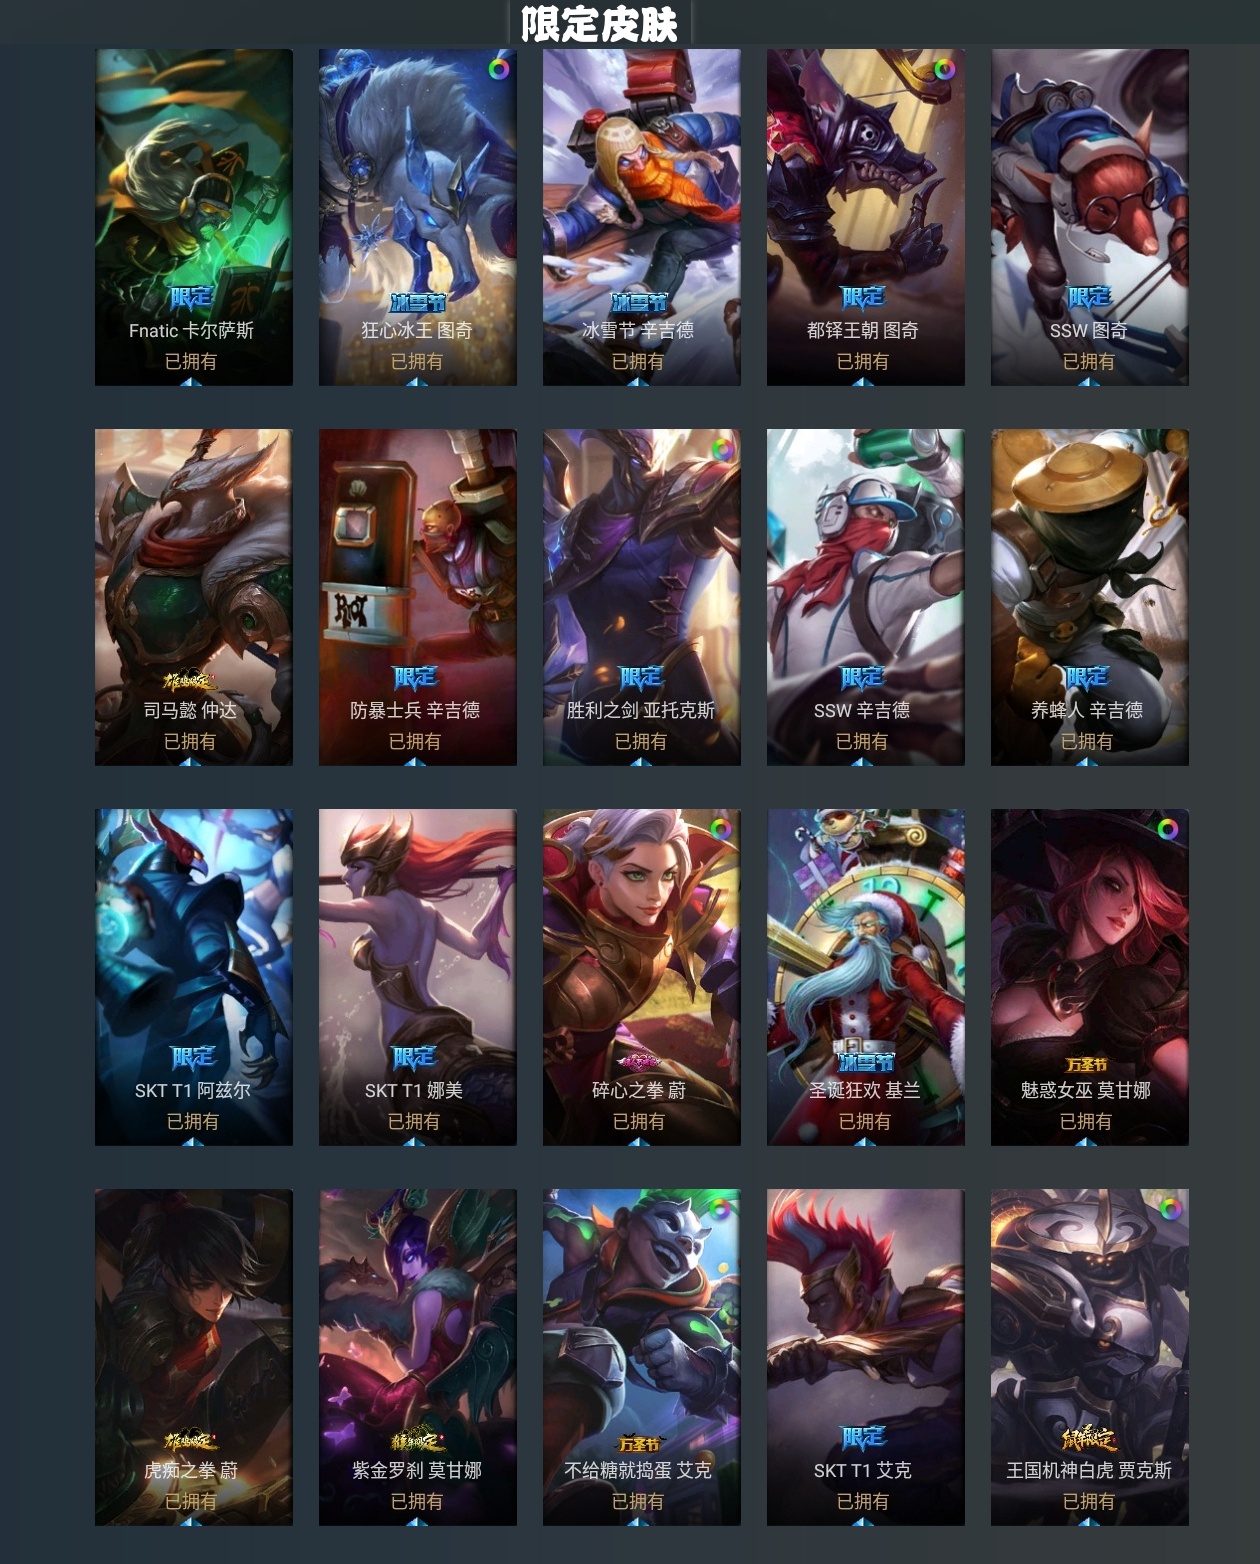Open the SKT T1 阿兹尔 skin card
This screenshot has height=1564, width=1260.
(194, 977)
